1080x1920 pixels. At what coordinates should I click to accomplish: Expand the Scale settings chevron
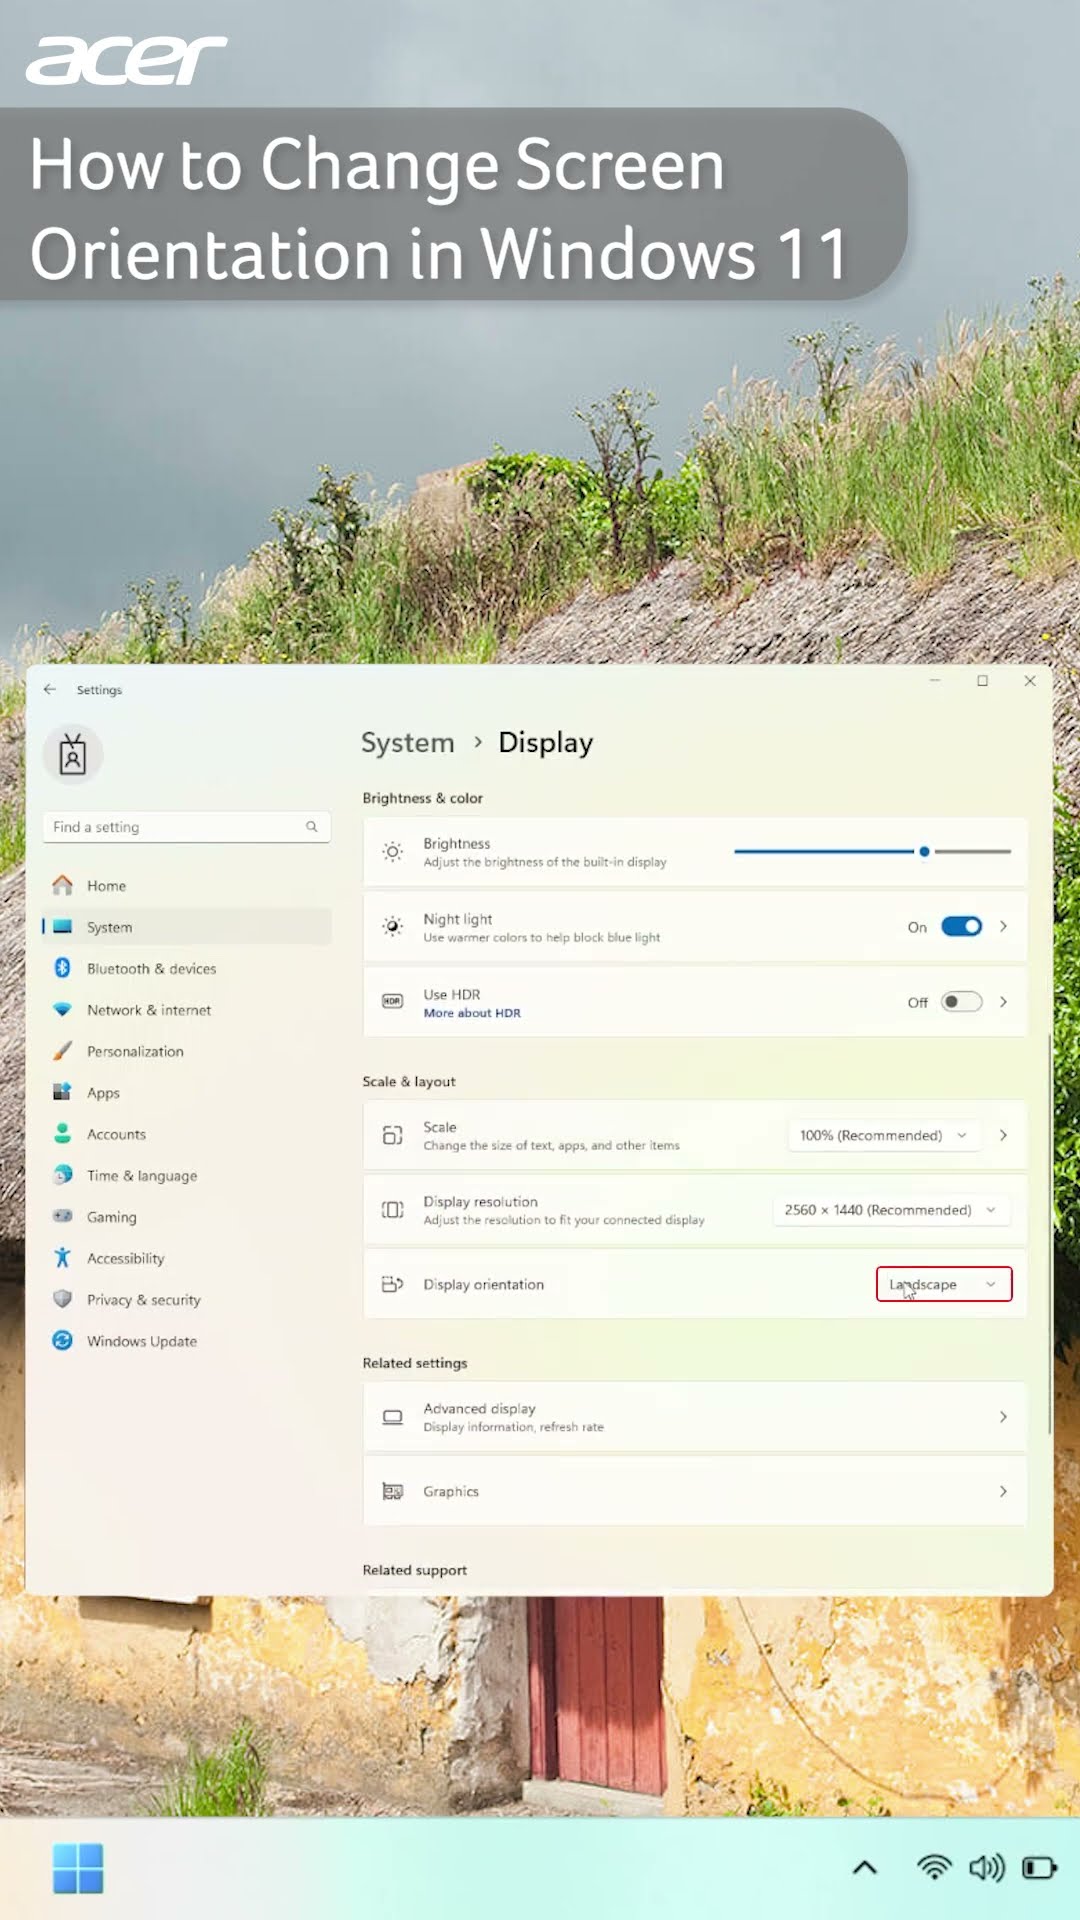point(1003,1135)
